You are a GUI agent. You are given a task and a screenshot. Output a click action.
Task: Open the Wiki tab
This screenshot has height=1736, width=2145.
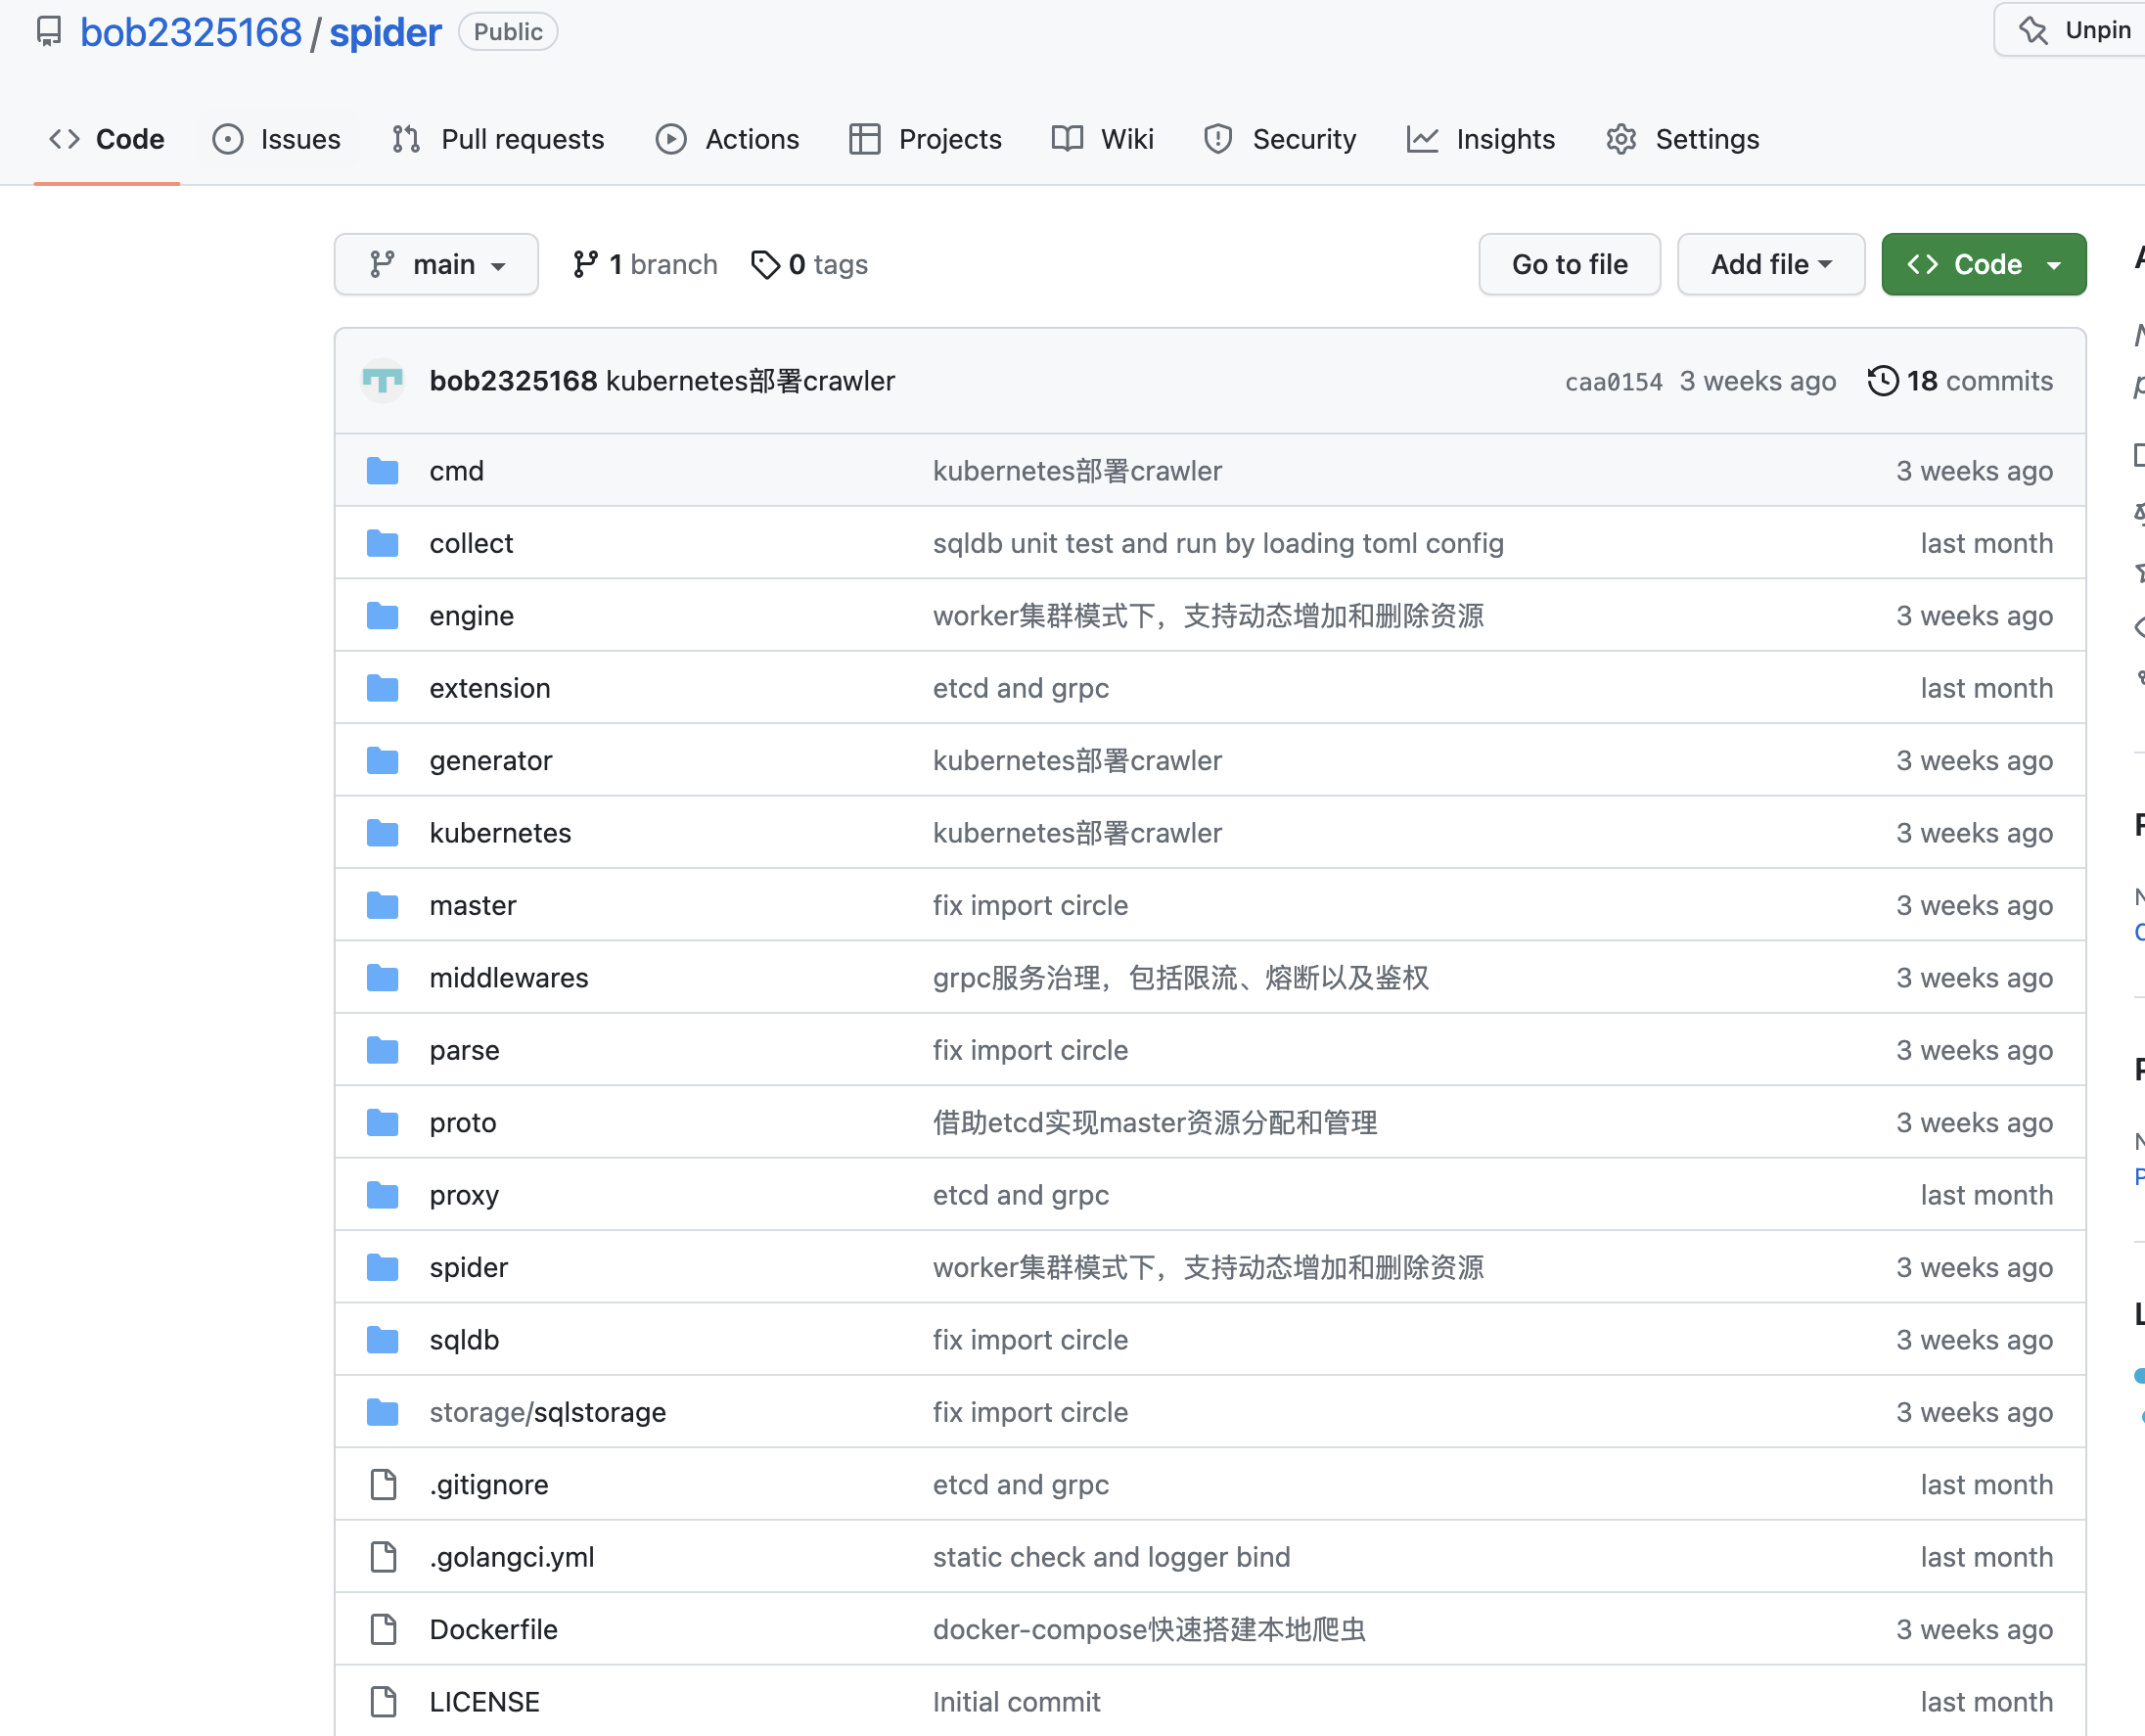tap(1103, 139)
